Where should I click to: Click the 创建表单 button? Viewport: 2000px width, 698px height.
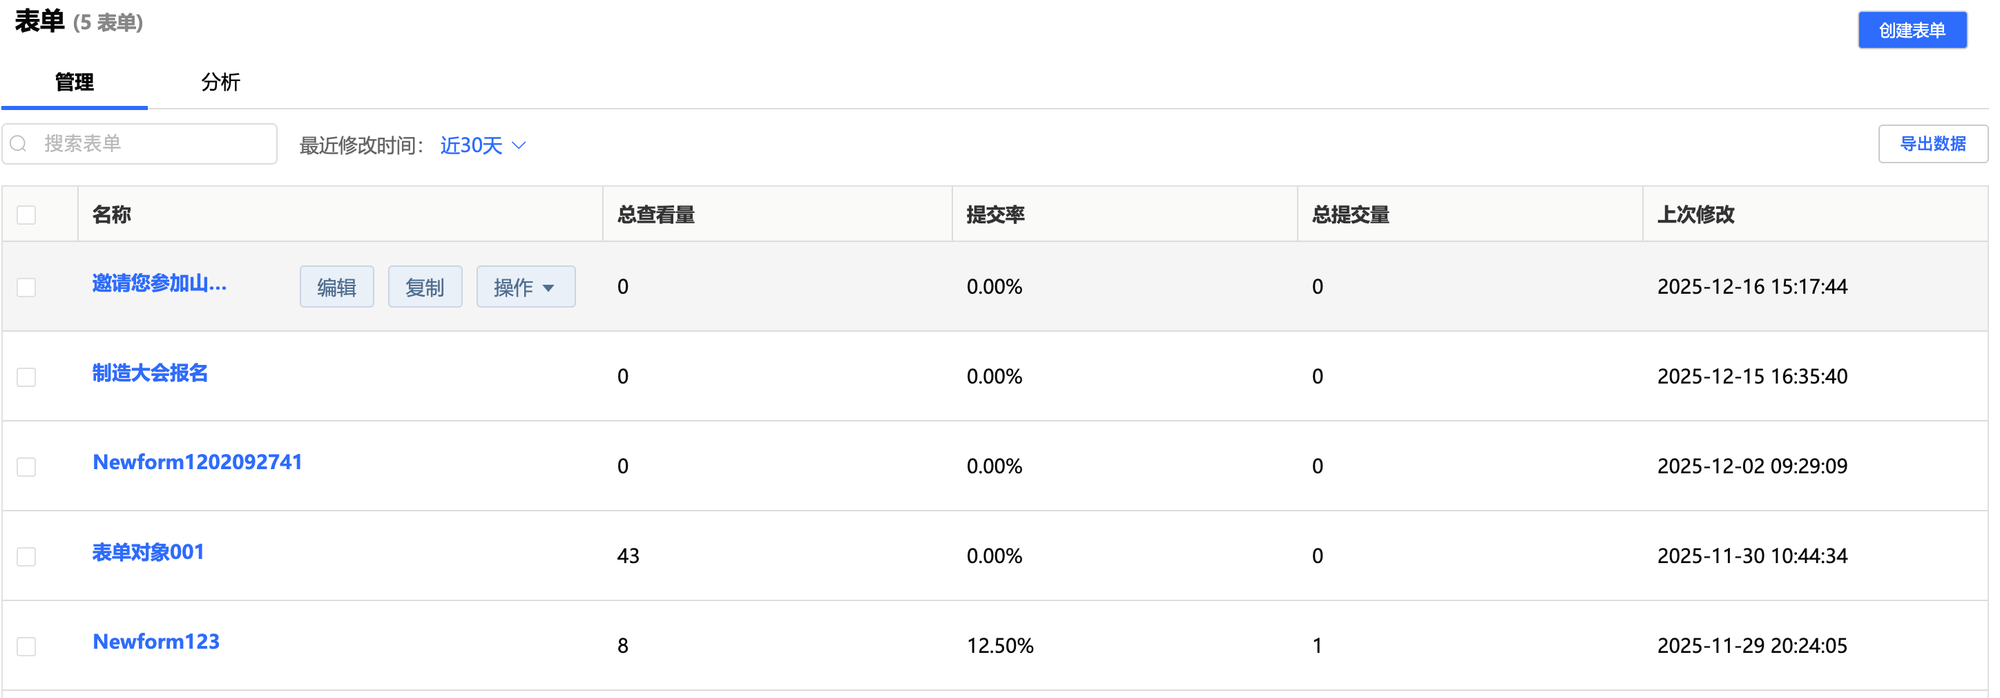coord(1911,30)
